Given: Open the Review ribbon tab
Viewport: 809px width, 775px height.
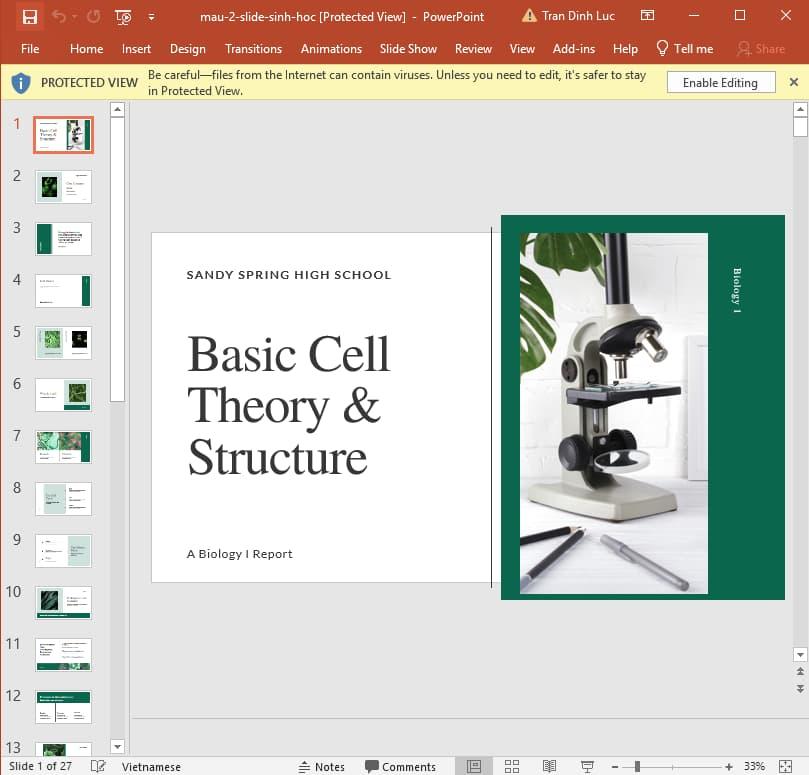Looking at the screenshot, I should (473, 48).
